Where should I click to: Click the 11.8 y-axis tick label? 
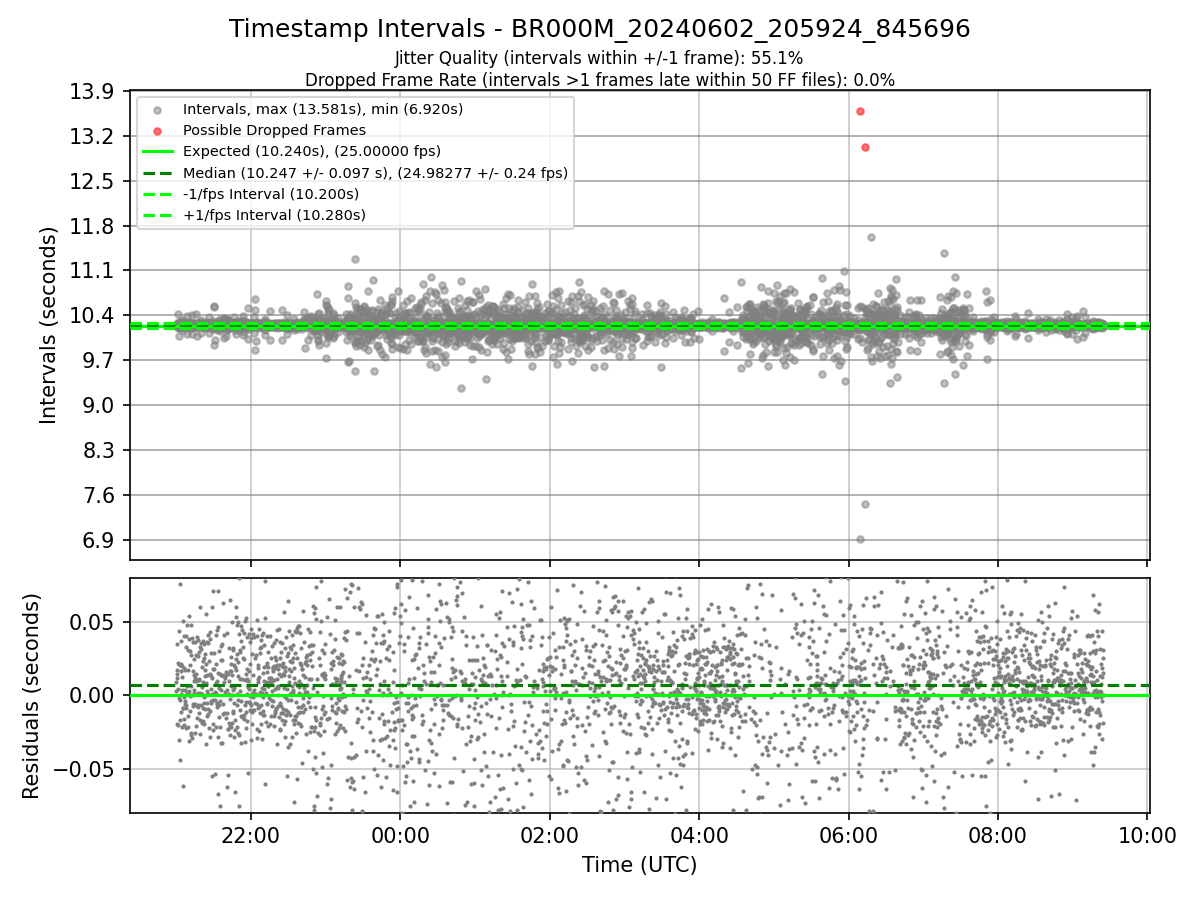click(94, 226)
